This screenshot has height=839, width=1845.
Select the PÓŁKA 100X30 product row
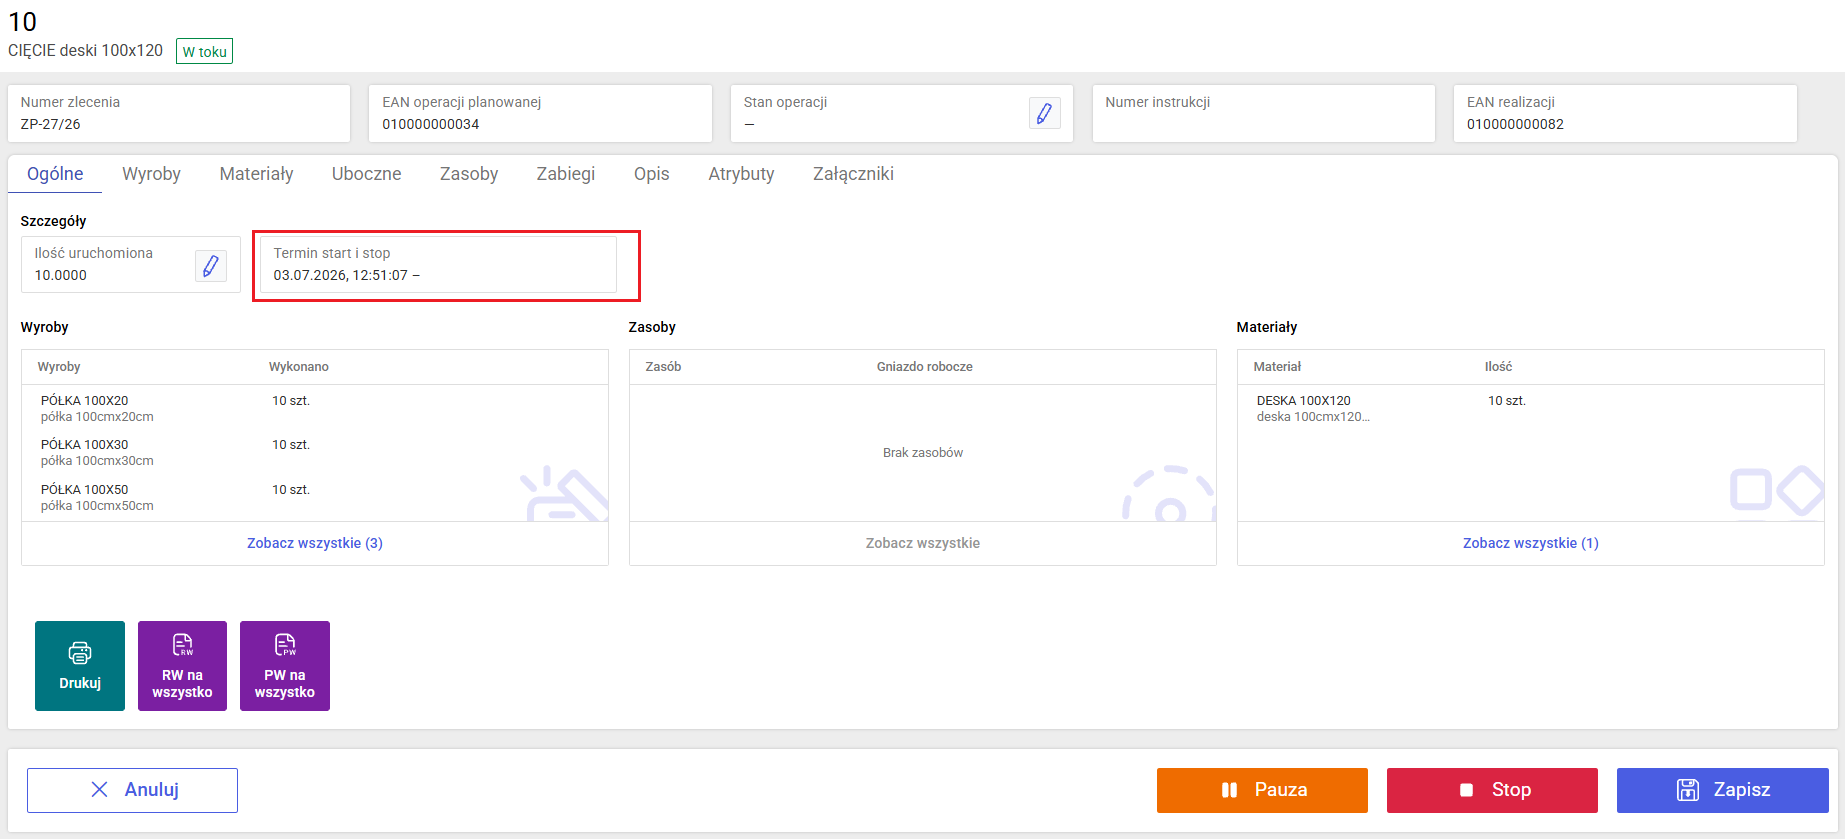tap(315, 452)
